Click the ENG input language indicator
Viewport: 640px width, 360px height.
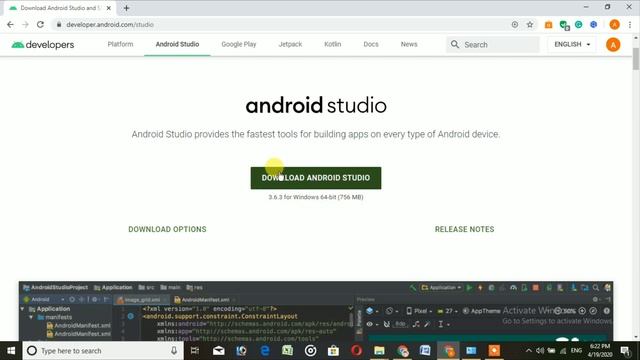pyautogui.click(x=576, y=351)
